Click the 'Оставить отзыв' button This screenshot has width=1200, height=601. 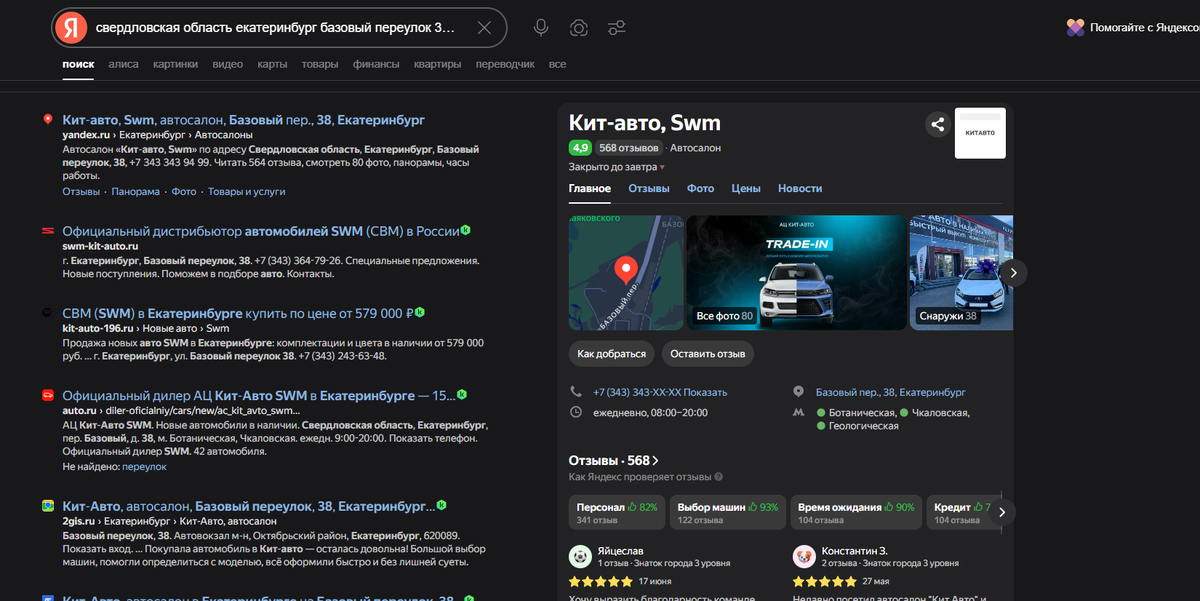click(x=707, y=353)
